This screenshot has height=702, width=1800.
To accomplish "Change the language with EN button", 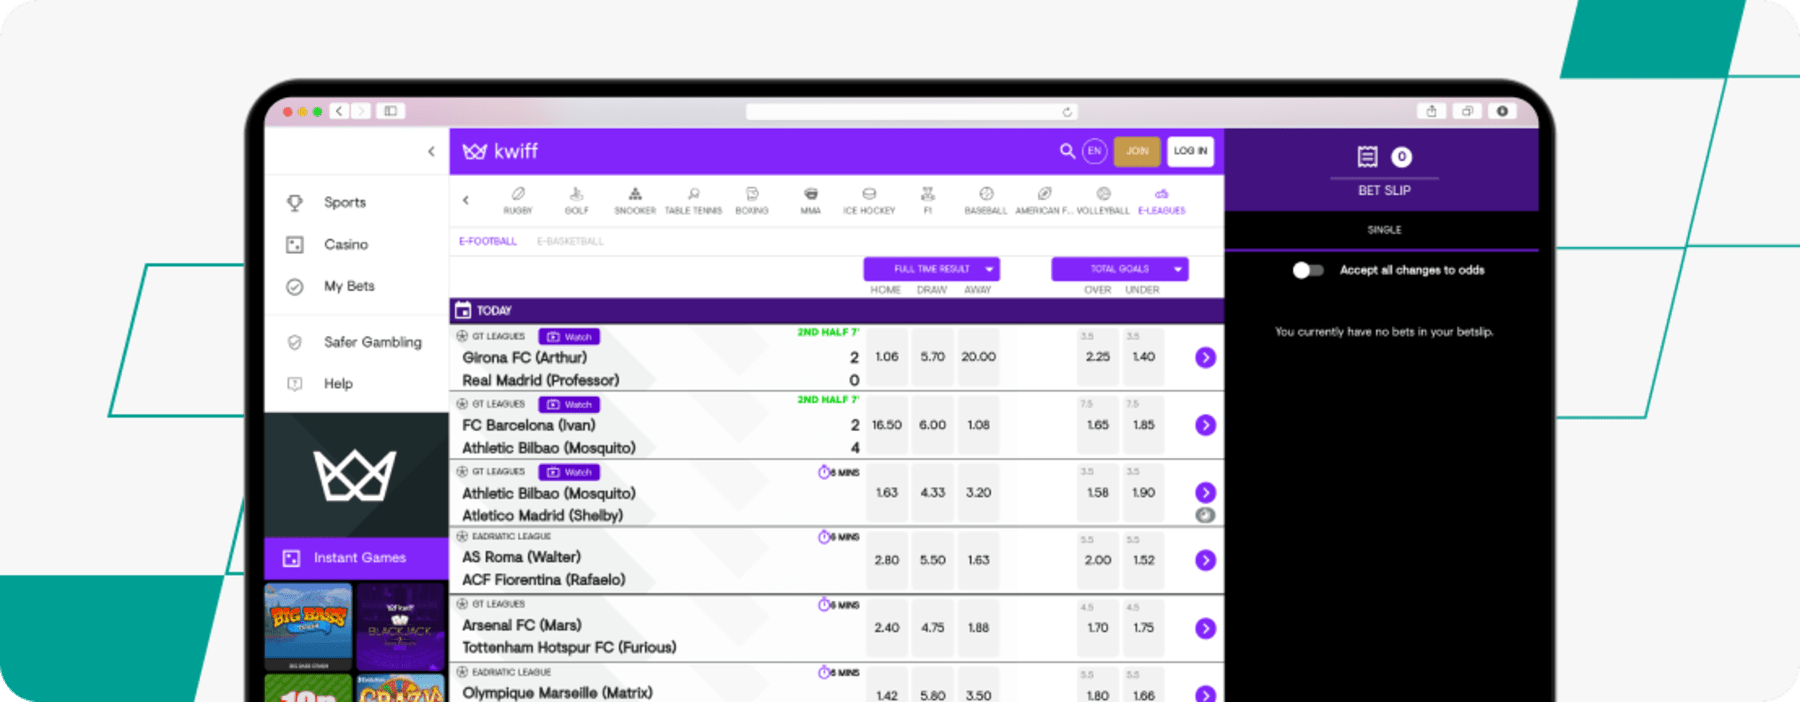I will (1095, 151).
